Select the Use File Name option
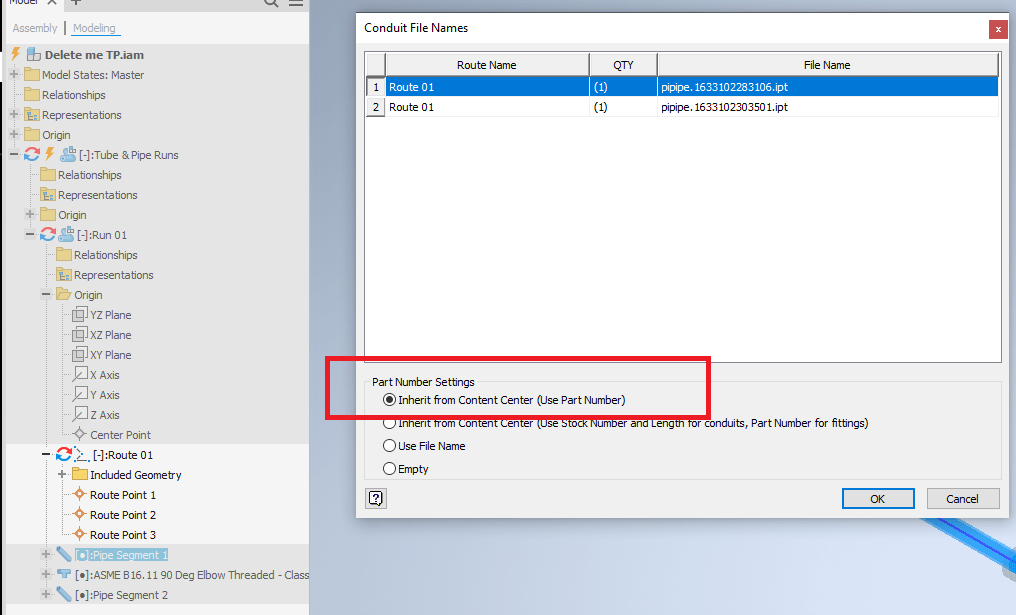The image size is (1016, 615). [x=390, y=445]
